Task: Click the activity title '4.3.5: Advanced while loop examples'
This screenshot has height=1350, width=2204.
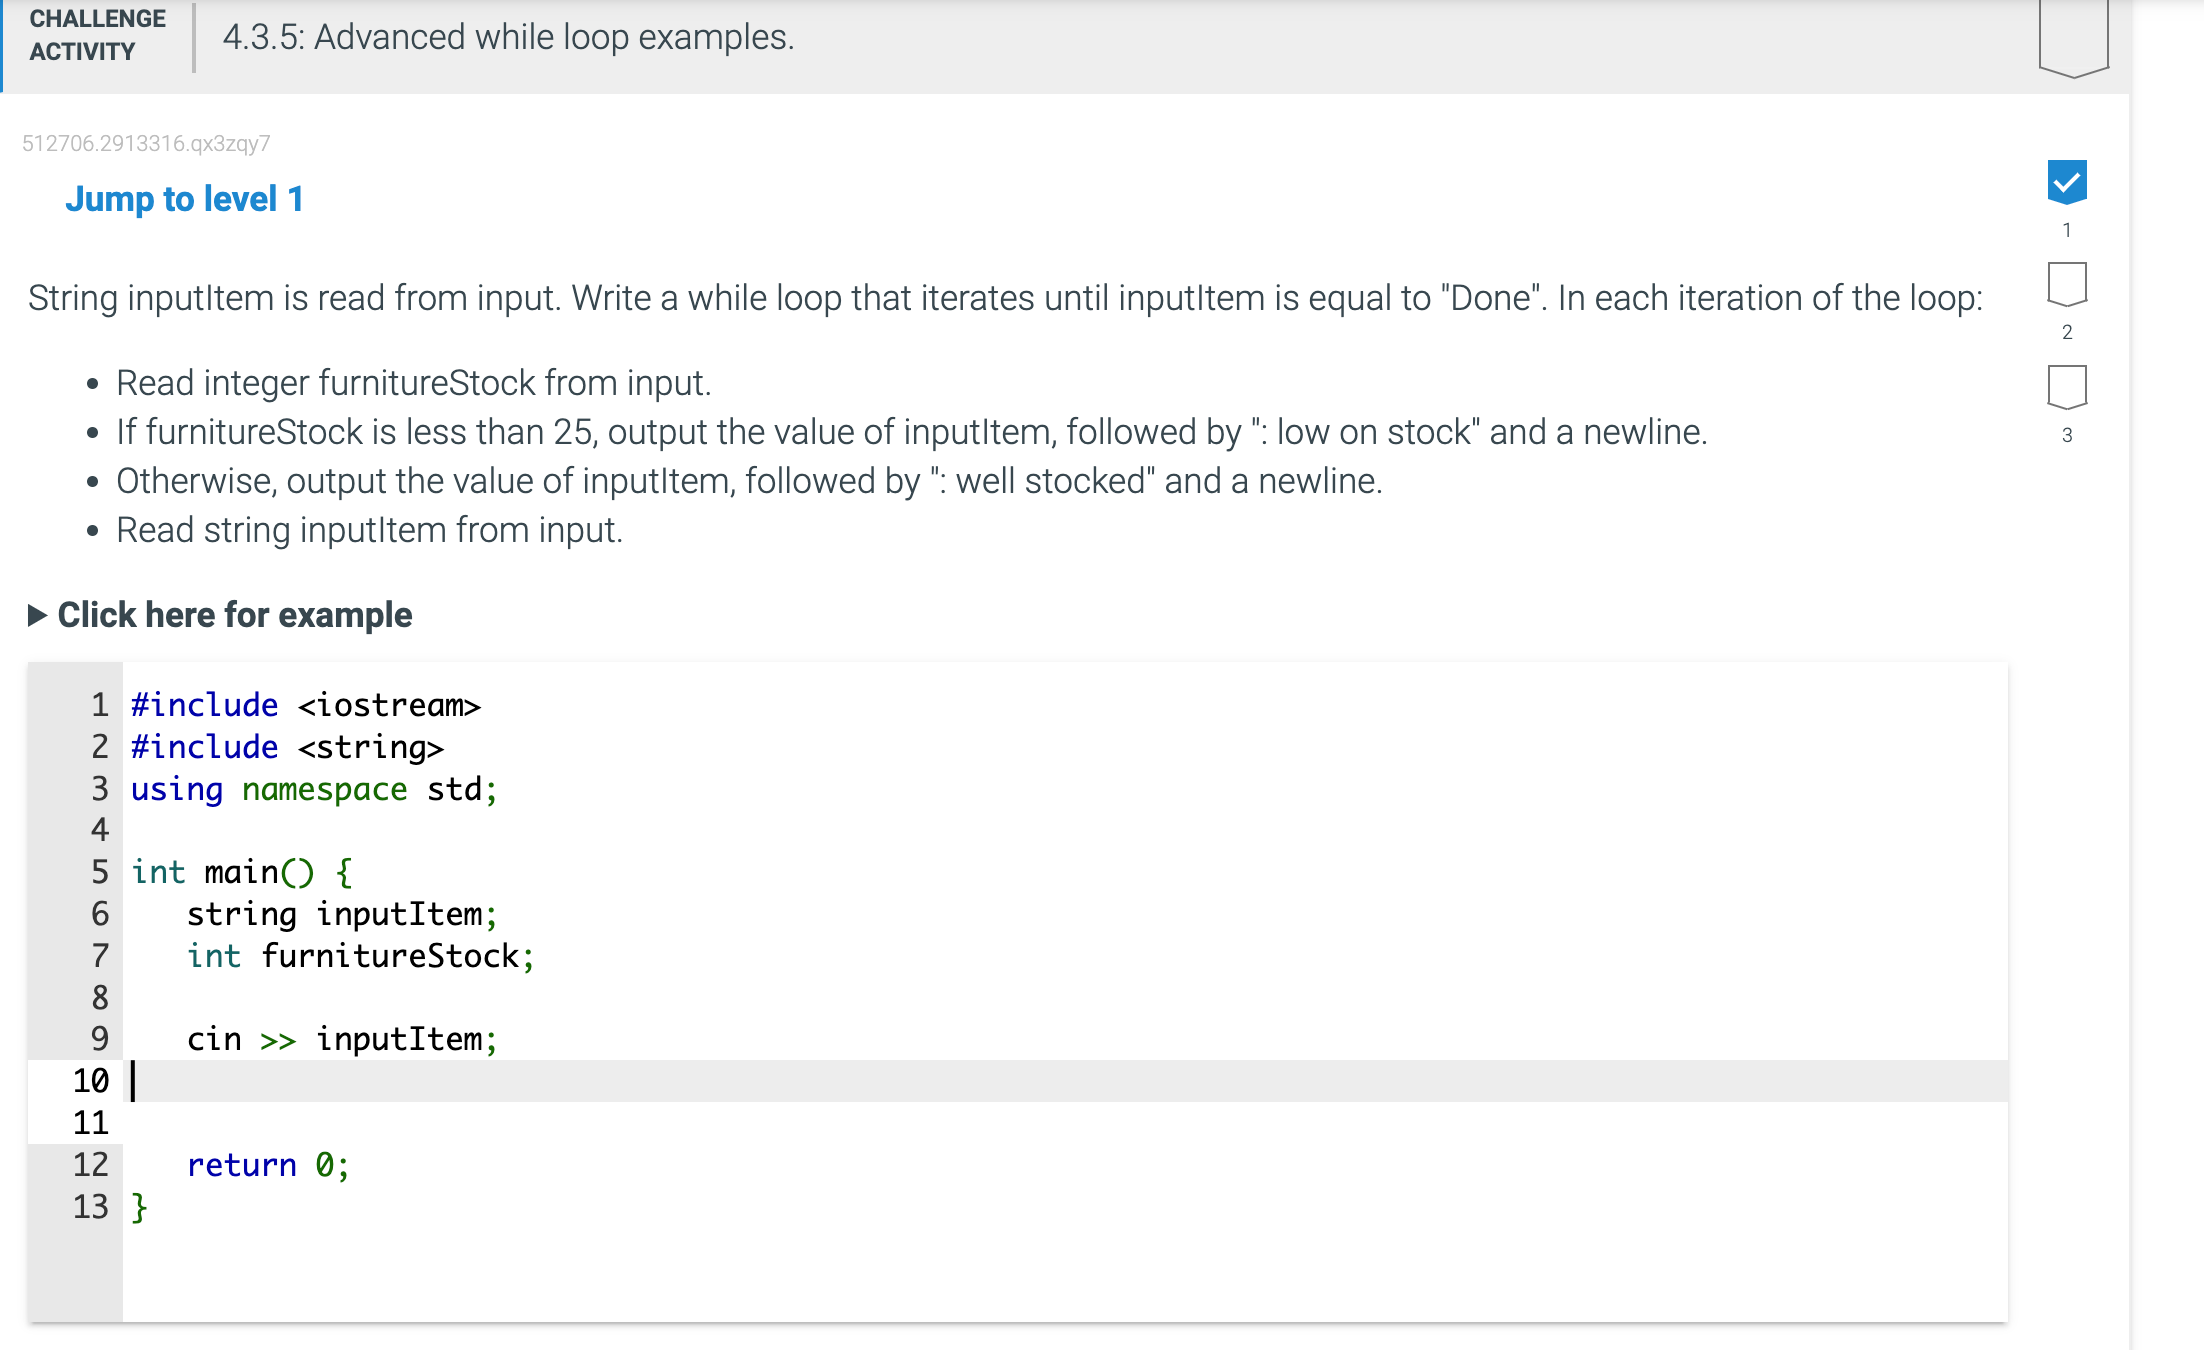Action: pos(508,37)
